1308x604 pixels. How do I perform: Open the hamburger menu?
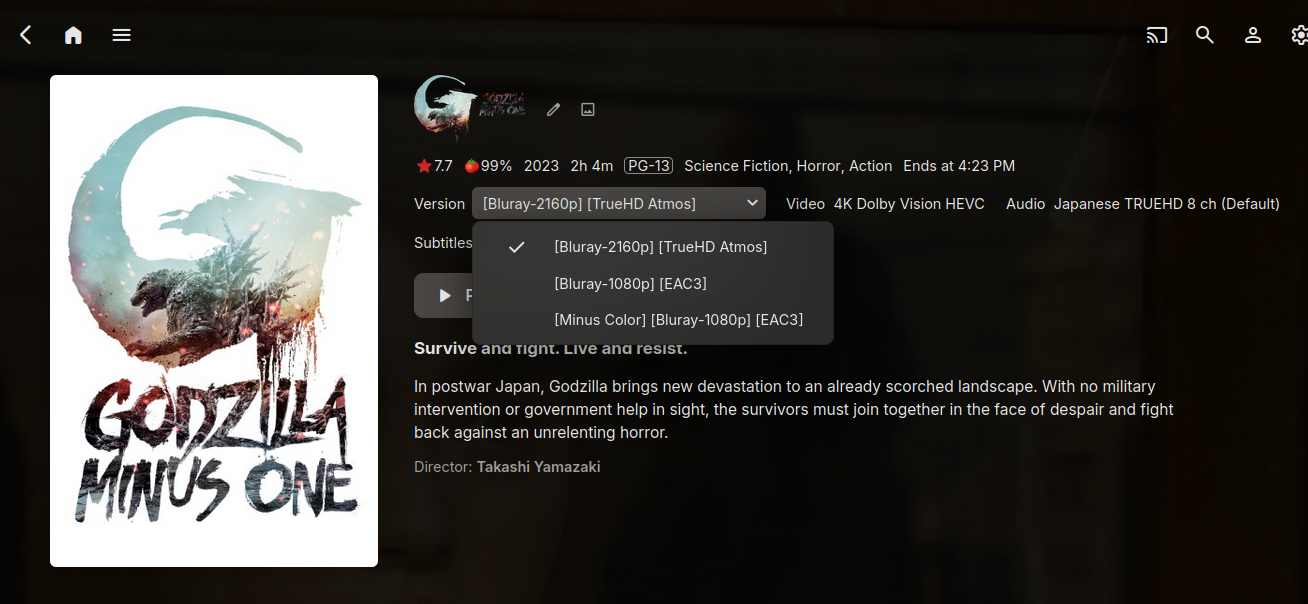121,35
